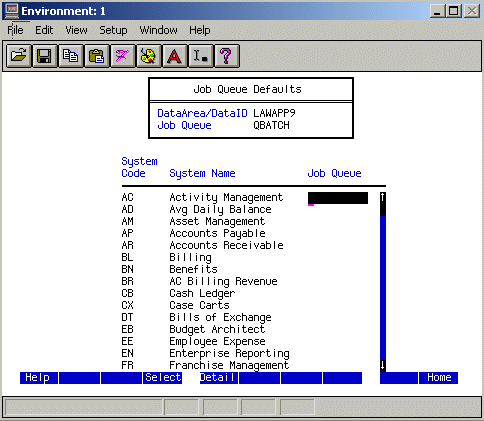Select the Asset Management row
Screen dimensions: 484x421
pos(217,221)
